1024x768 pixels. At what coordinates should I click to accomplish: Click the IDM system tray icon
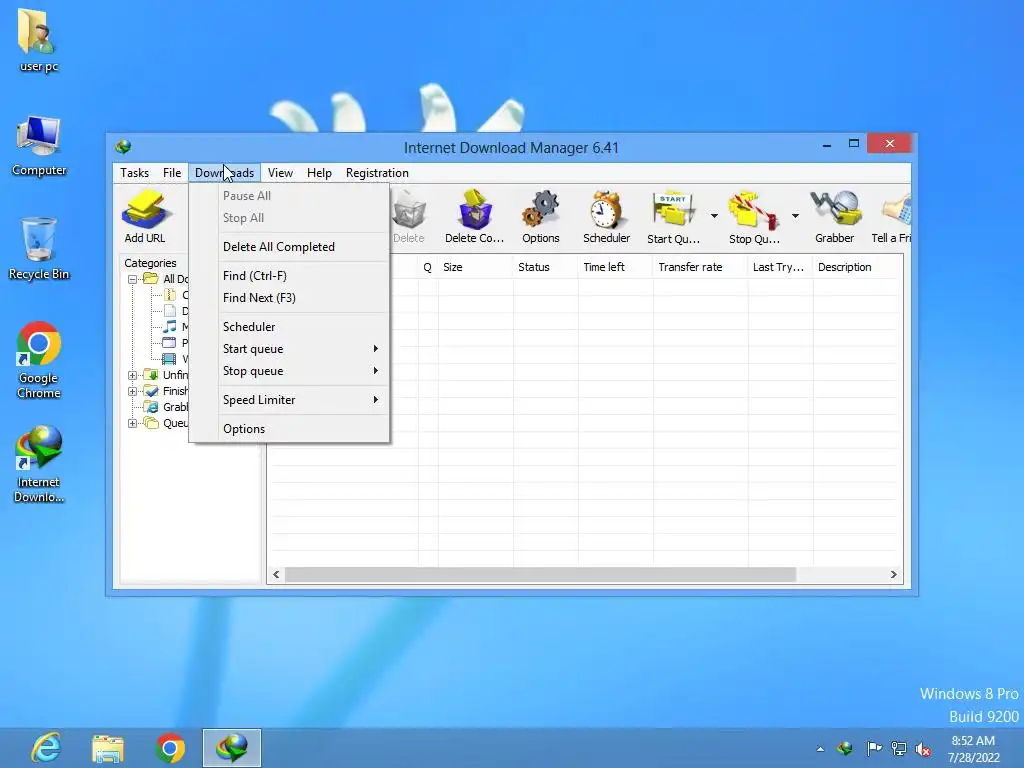(845, 748)
